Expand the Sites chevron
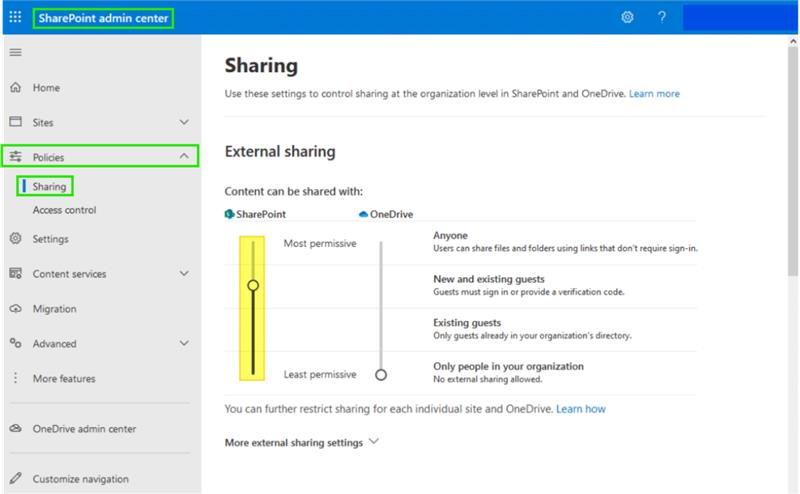800x494 pixels. pyautogui.click(x=184, y=122)
